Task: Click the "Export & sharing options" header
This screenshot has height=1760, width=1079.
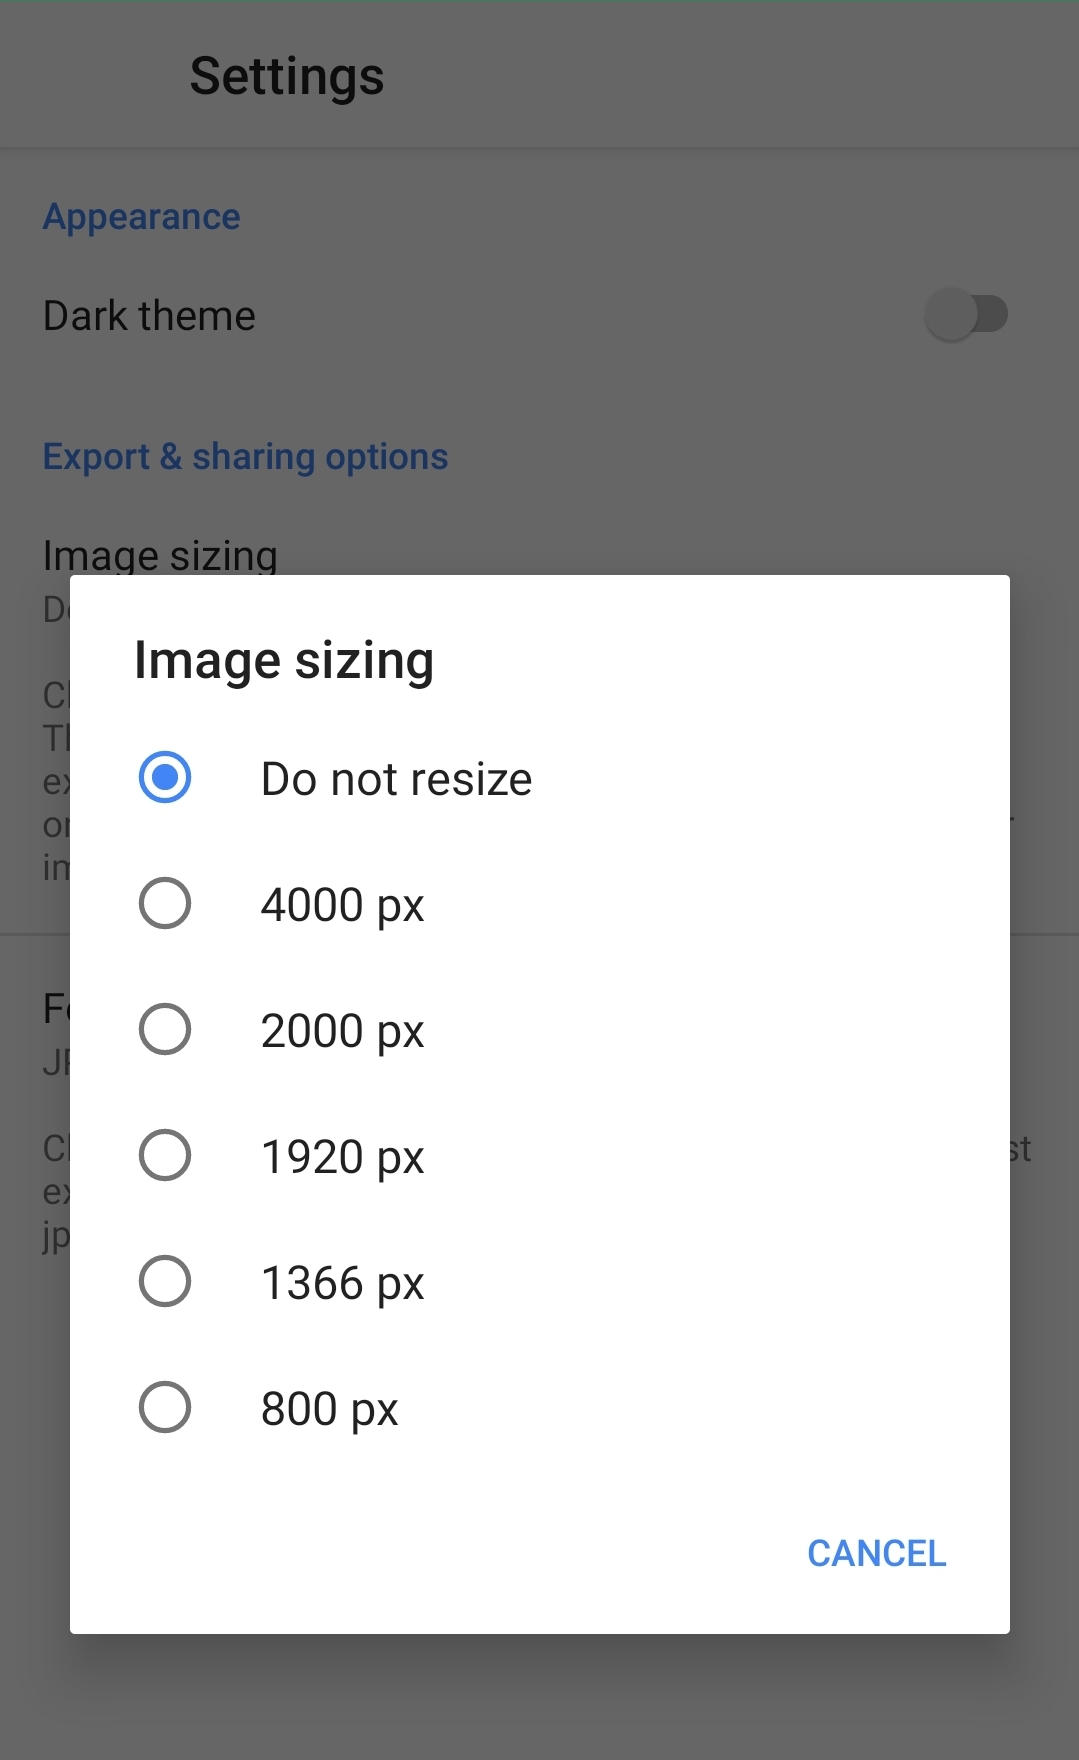Action: (245, 457)
